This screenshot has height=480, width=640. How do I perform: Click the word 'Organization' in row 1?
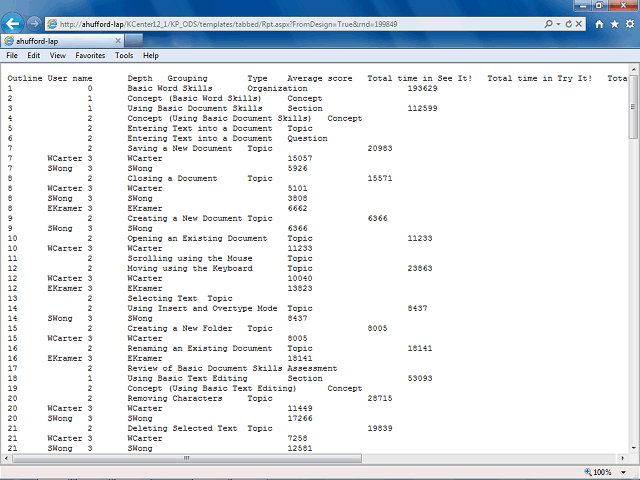(277, 88)
